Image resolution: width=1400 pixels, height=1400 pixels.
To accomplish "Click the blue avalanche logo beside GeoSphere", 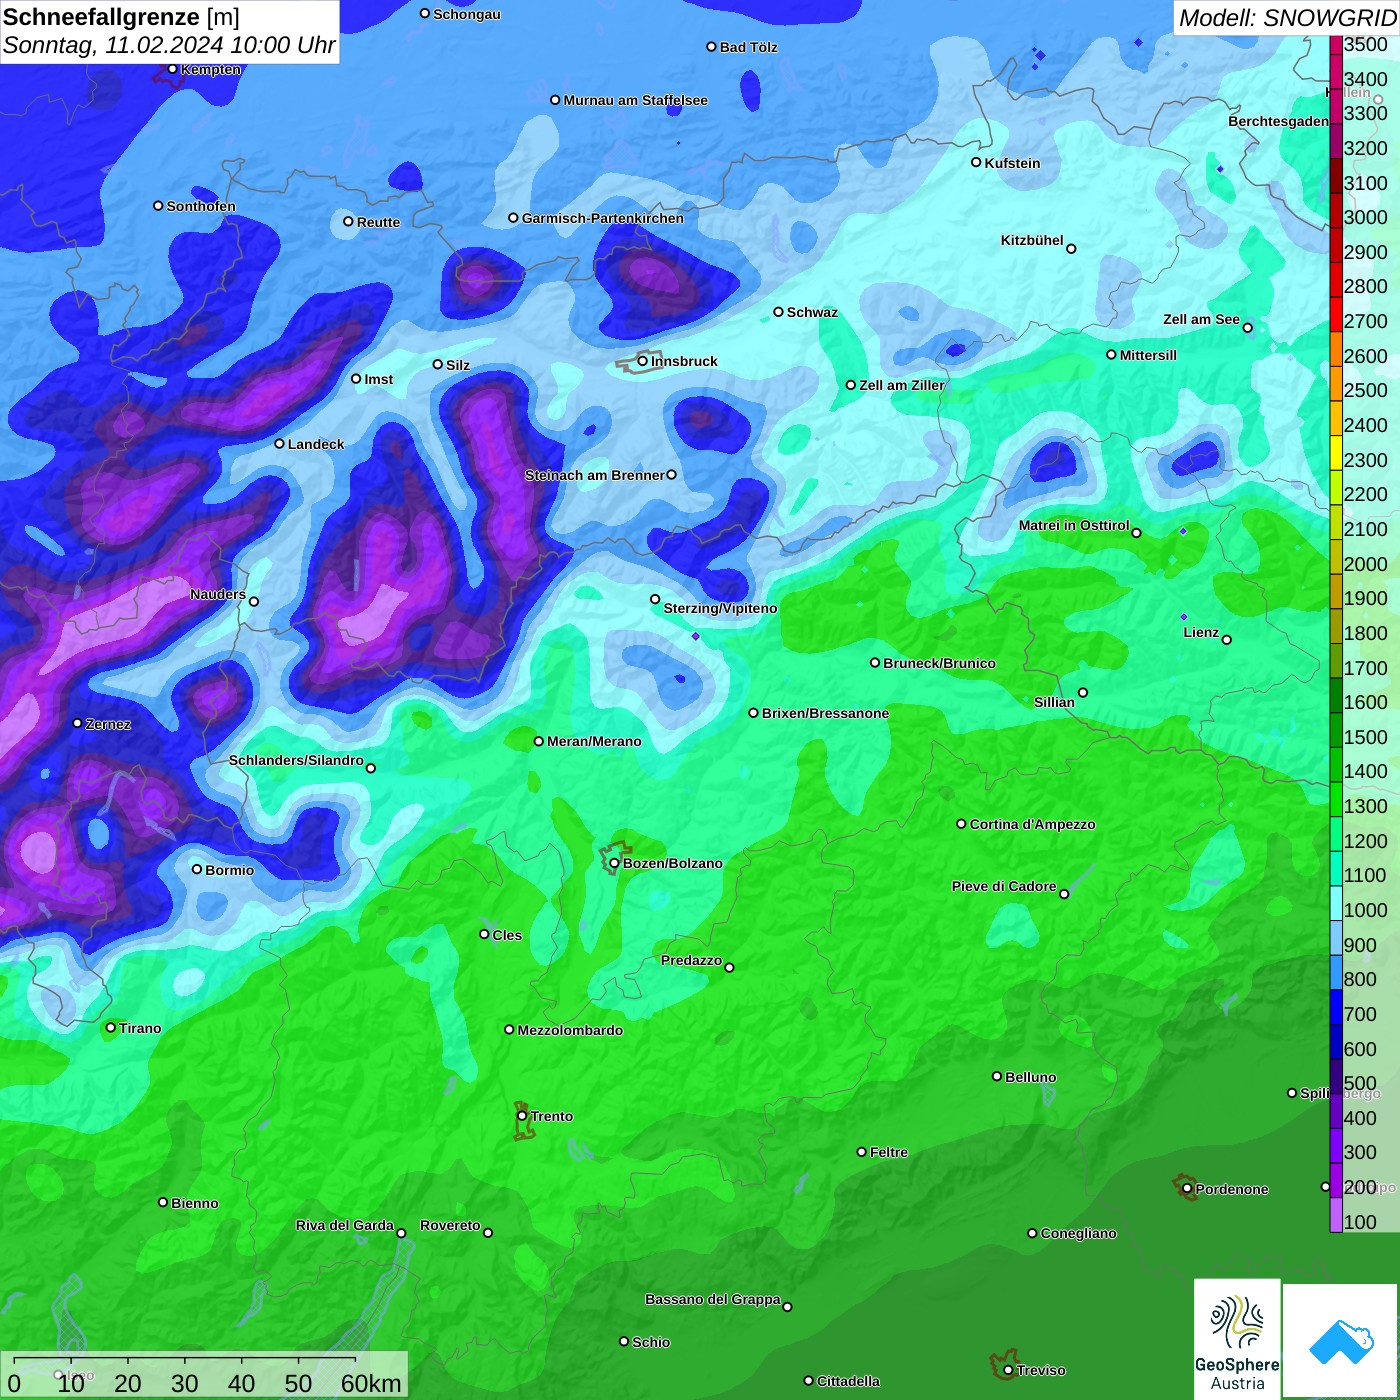I will (1340, 1340).
